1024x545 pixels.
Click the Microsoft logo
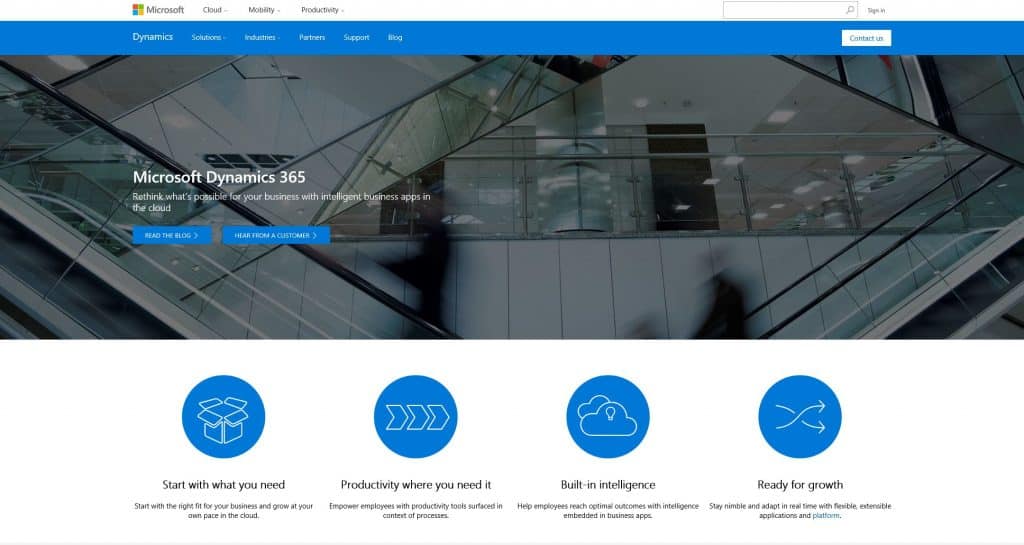click(x=158, y=10)
